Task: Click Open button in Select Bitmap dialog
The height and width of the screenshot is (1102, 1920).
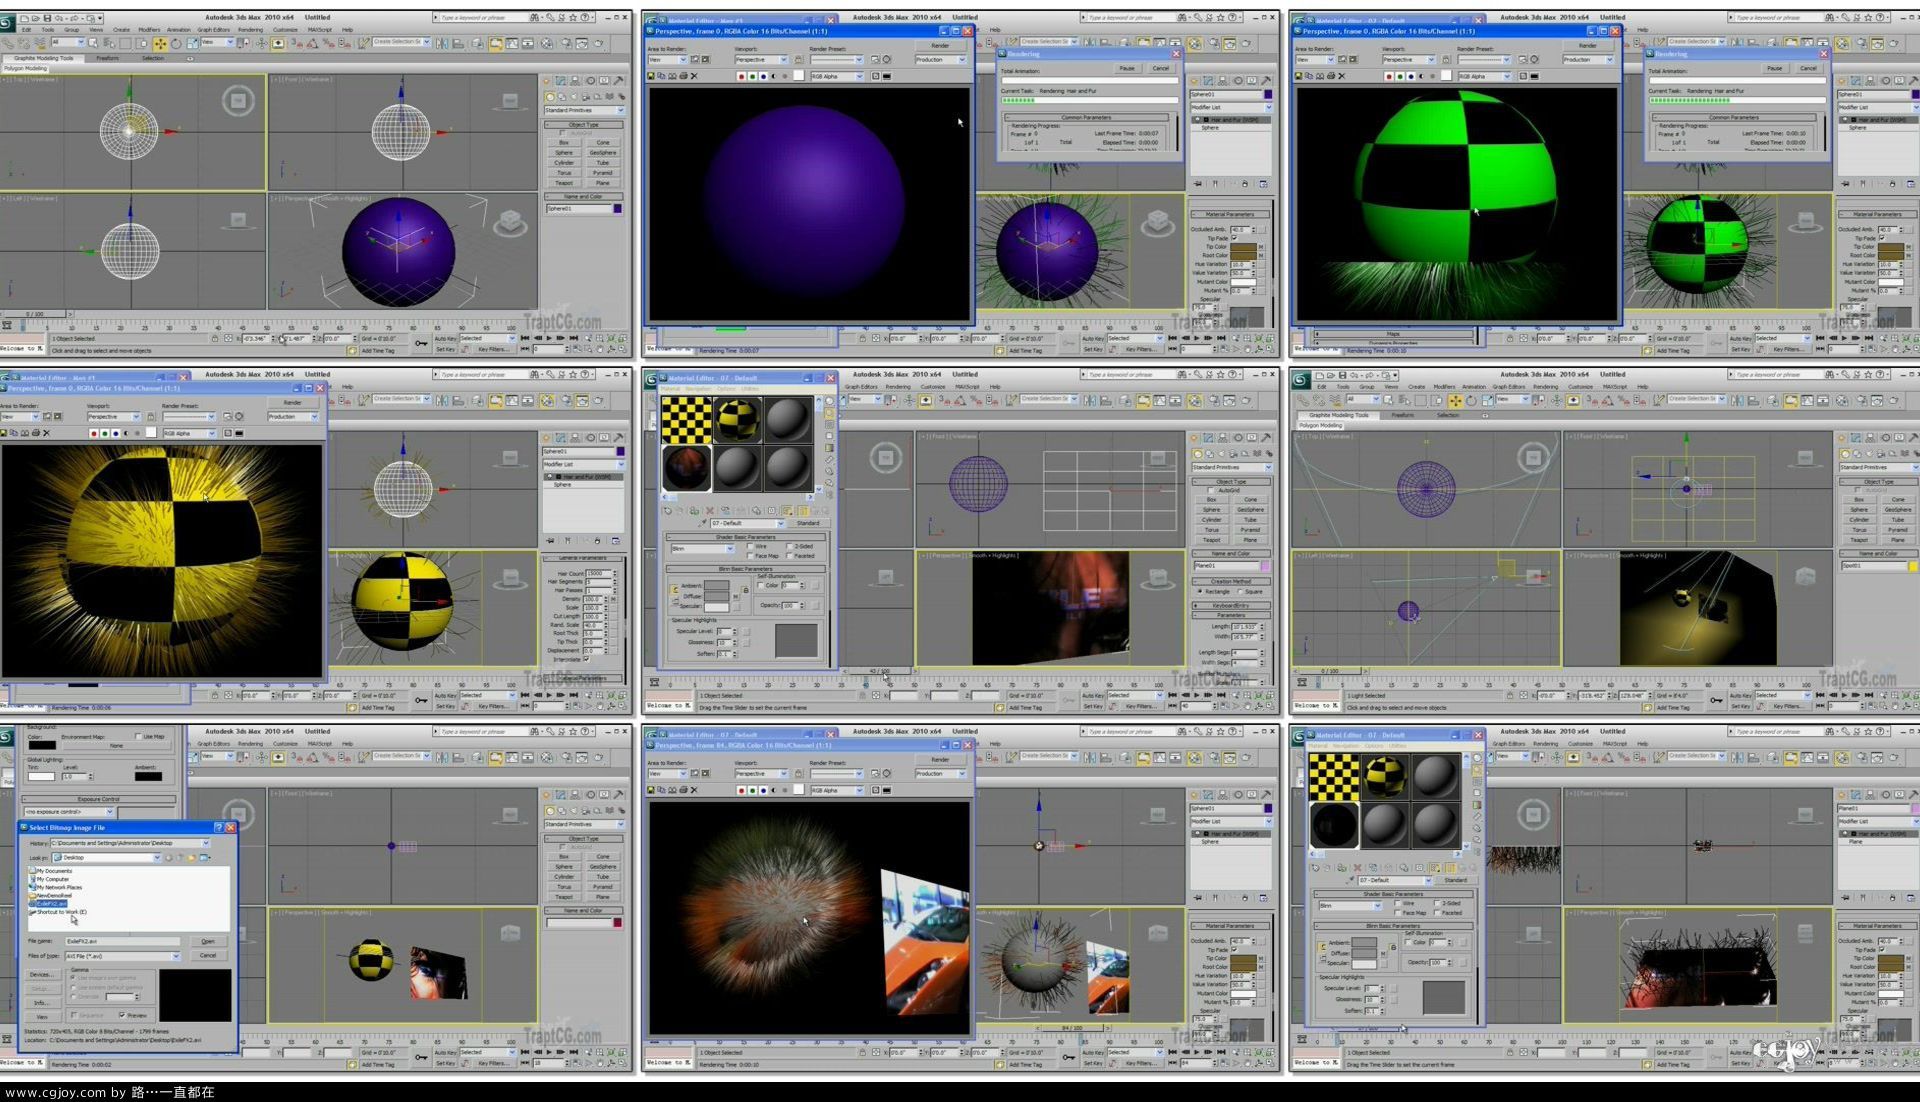Action: pyautogui.click(x=208, y=941)
